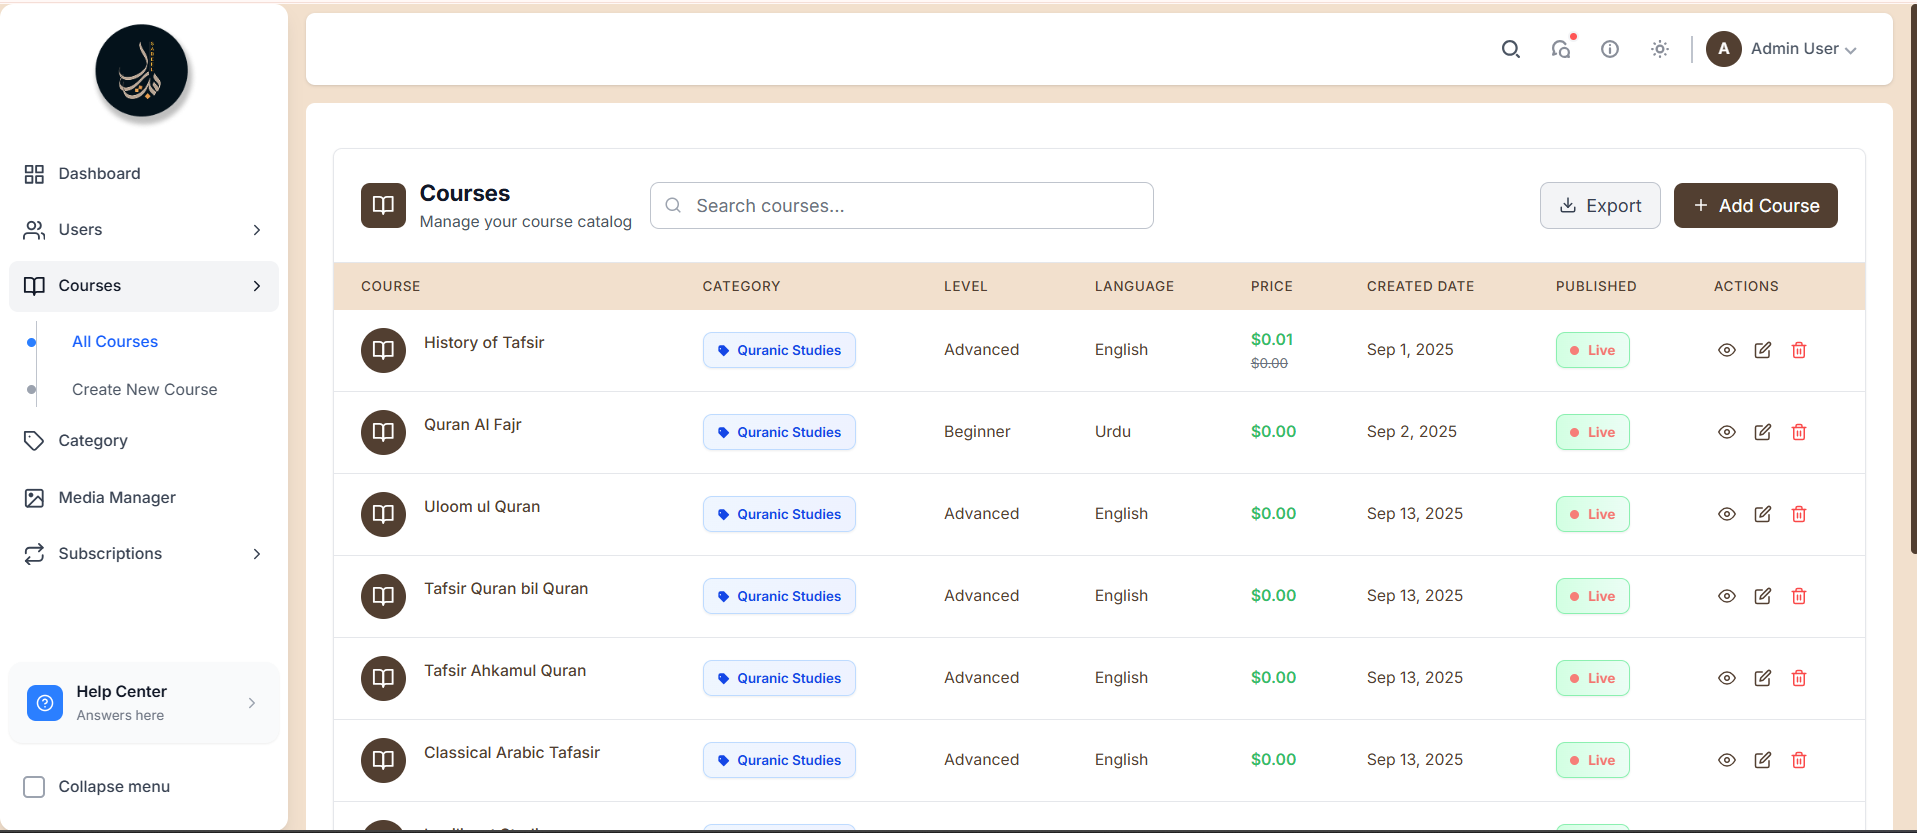This screenshot has width=1917, height=833.
Task: Delete the Tafsir Quran bil Quran course
Action: (1799, 596)
